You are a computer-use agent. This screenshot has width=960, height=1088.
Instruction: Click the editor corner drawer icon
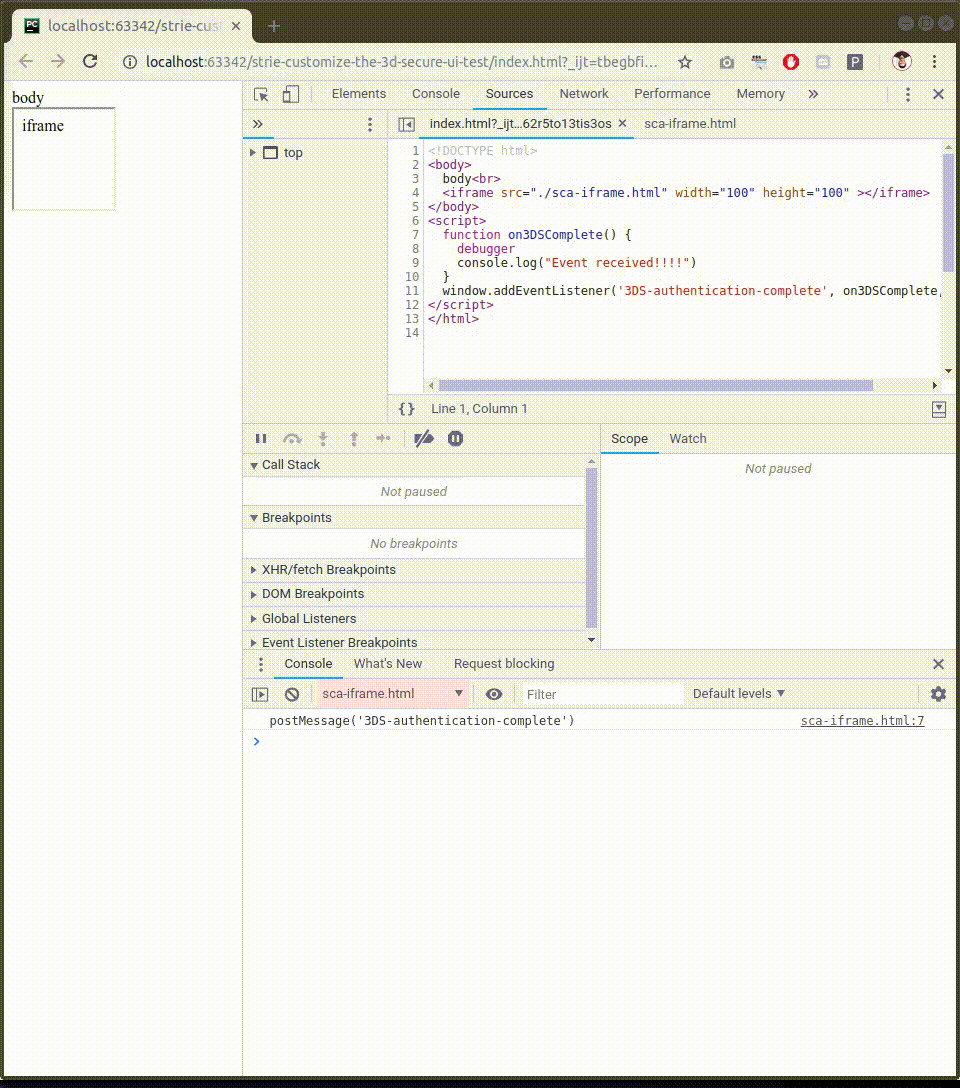(938, 409)
